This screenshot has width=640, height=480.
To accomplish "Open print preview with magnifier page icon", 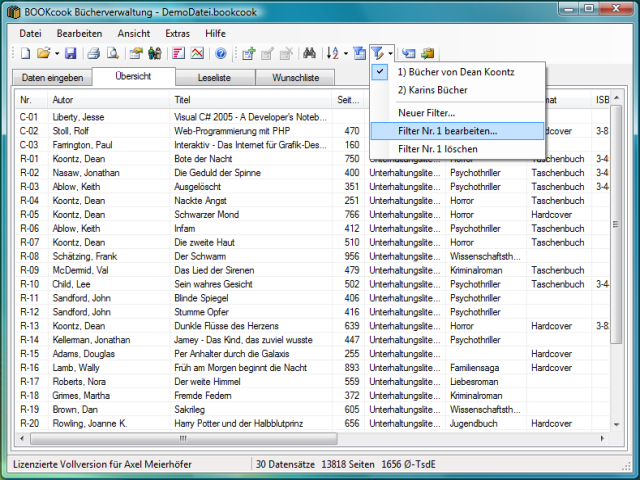I will pyautogui.click(x=110, y=53).
